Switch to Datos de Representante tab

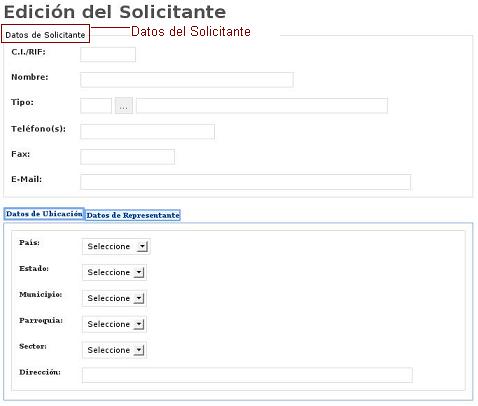(133, 215)
